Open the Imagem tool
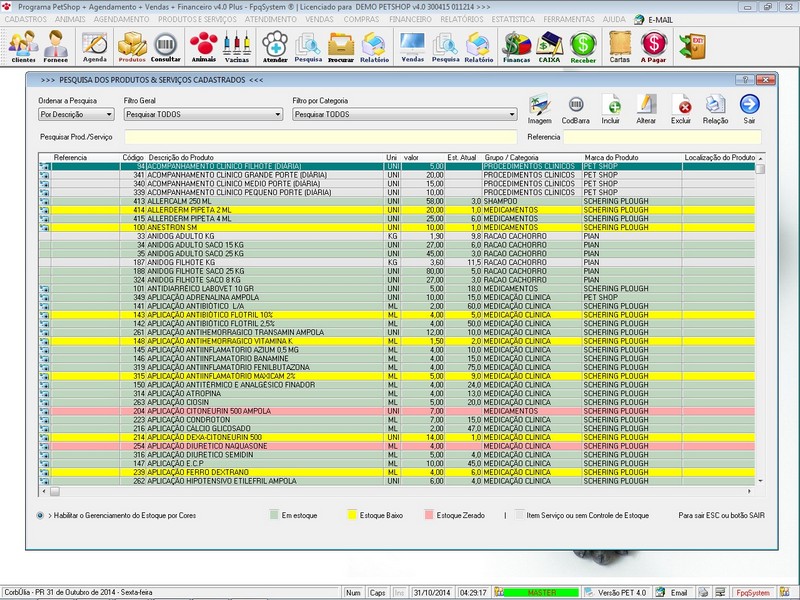The width and height of the screenshot is (800, 600). coord(540,105)
